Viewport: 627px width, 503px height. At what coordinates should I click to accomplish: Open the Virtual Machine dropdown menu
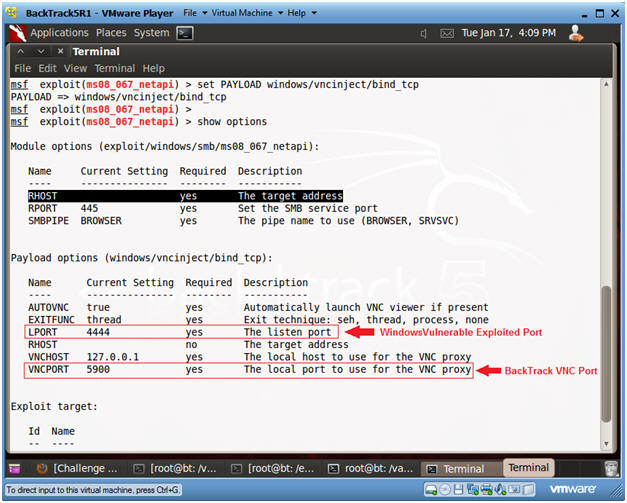coord(247,13)
